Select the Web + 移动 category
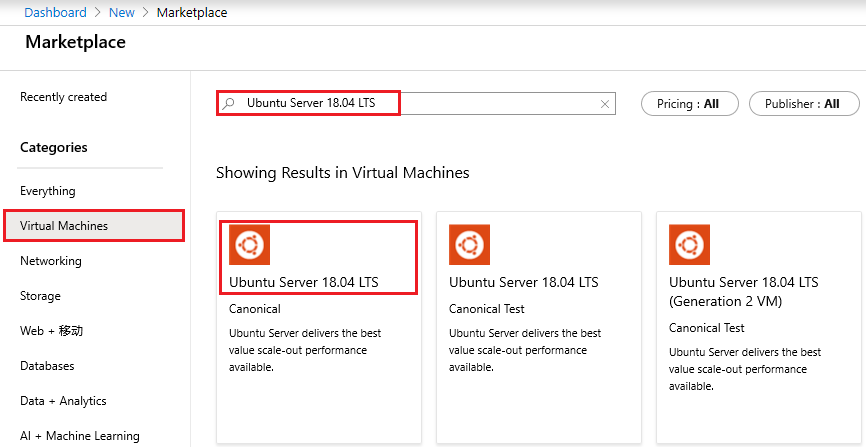 51,331
